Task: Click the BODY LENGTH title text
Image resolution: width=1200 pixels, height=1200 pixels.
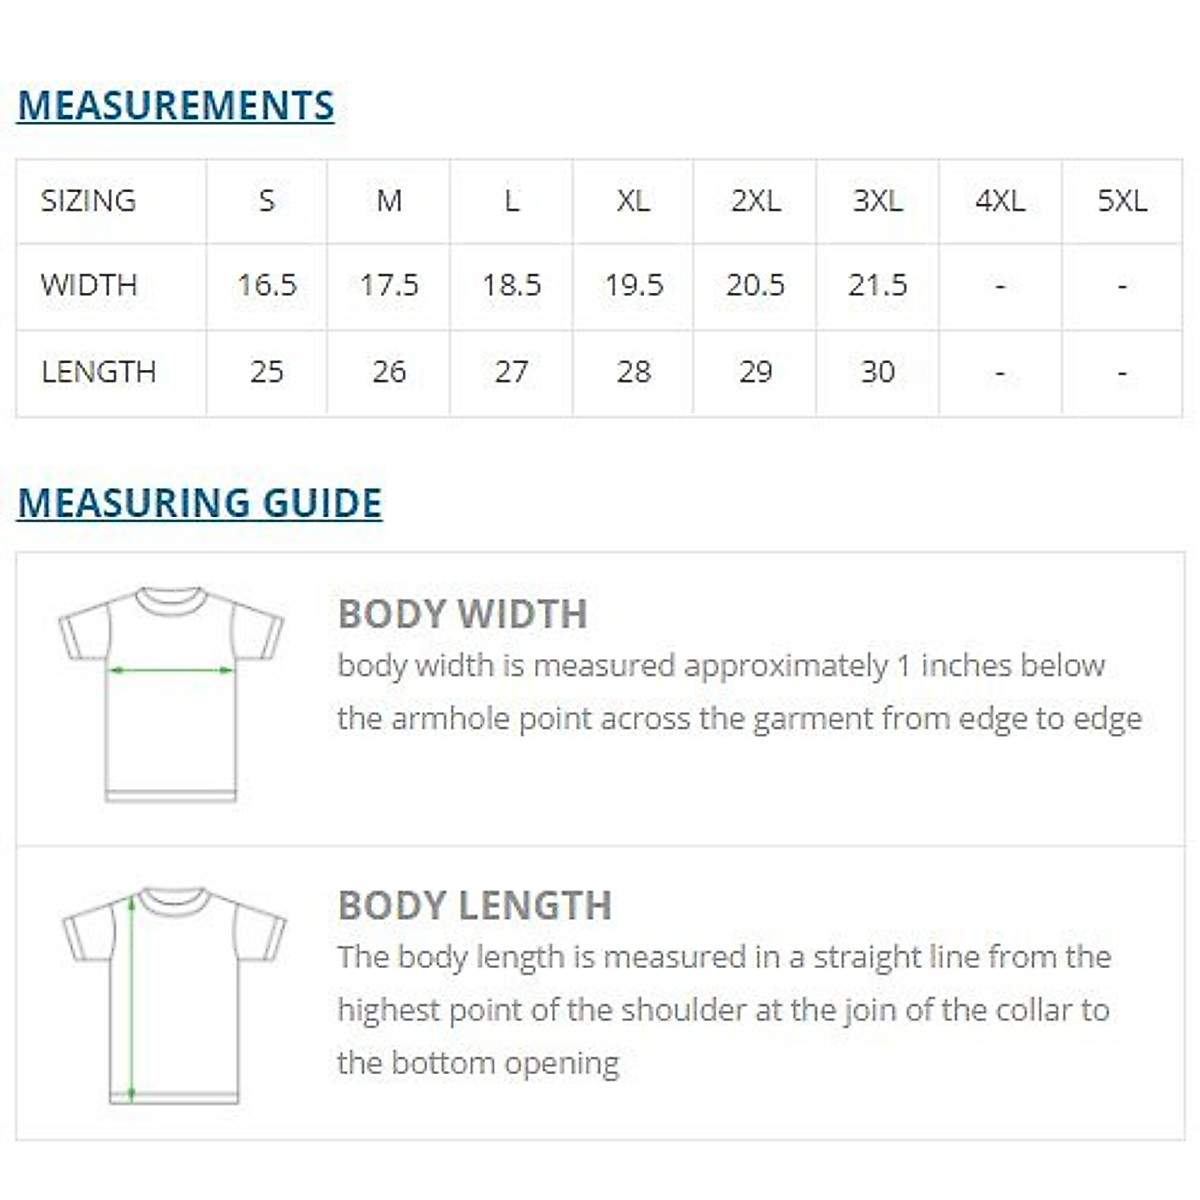Action: [474, 906]
